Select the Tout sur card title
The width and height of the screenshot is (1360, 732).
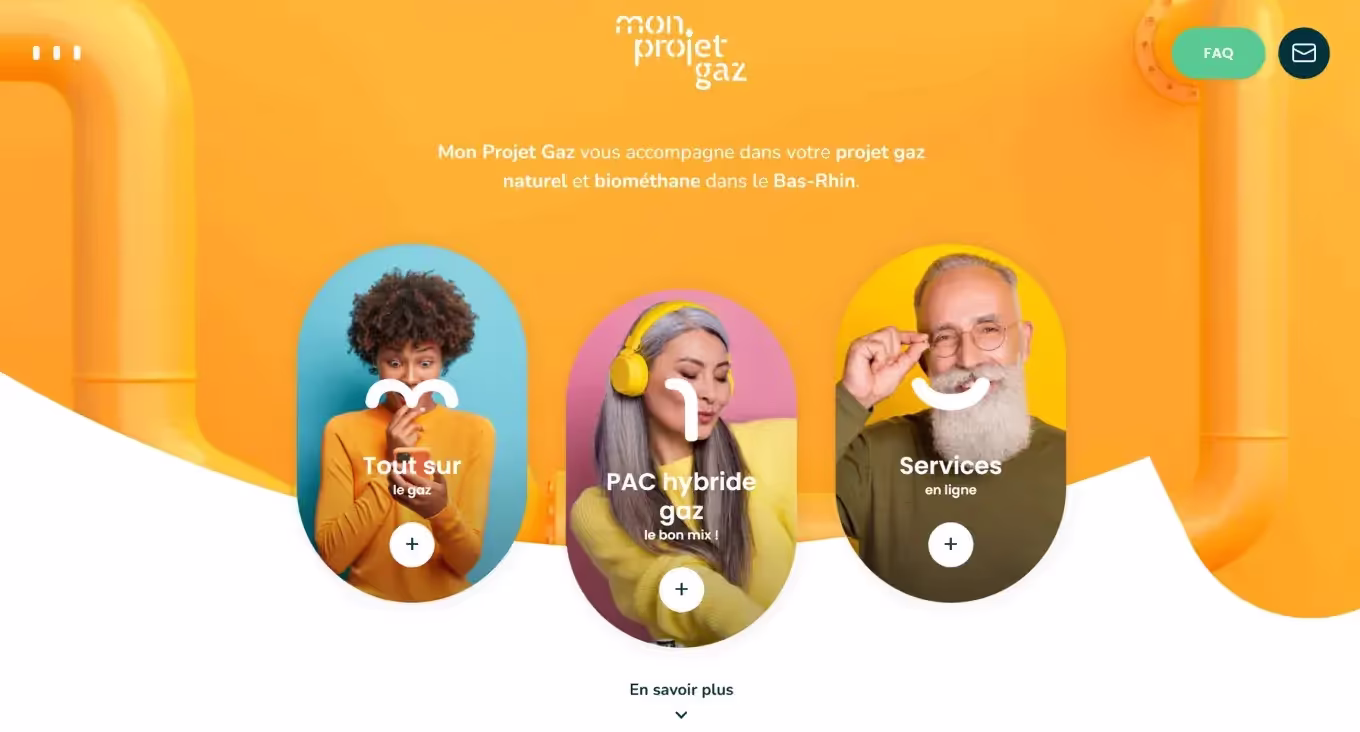click(412, 466)
